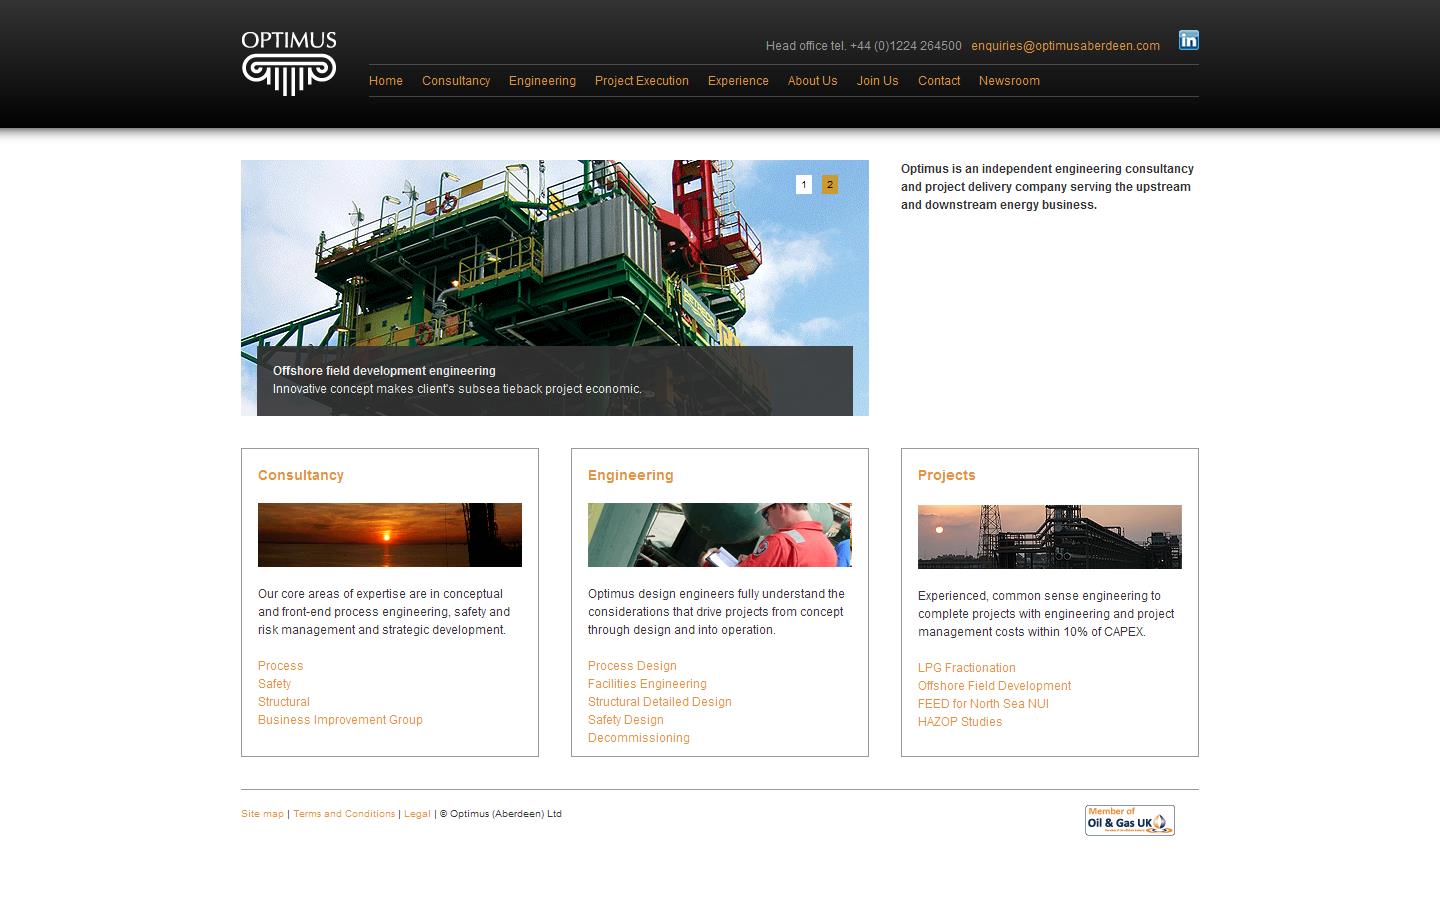Open the Facilities Engineering link
The height and width of the screenshot is (900, 1440).
pos(647,684)
